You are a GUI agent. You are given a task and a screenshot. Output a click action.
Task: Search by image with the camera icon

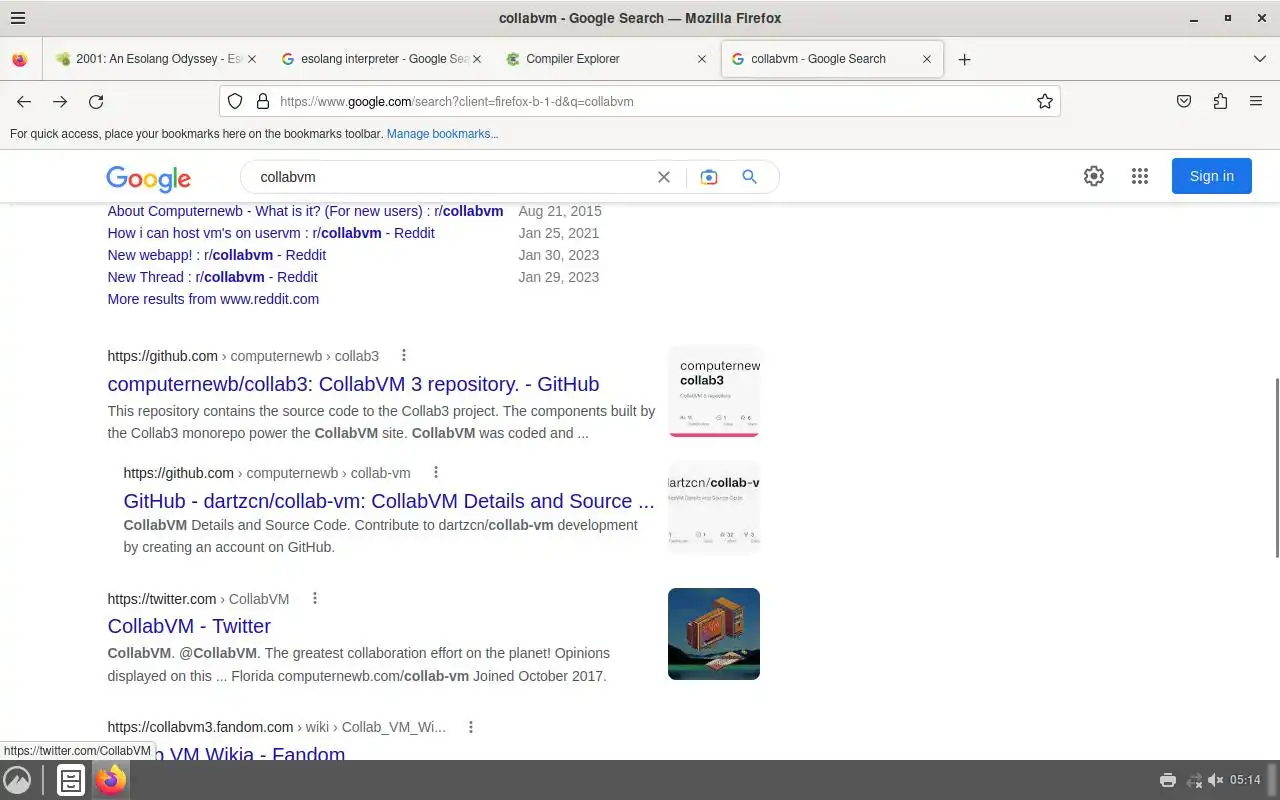(x=709, y=177)
